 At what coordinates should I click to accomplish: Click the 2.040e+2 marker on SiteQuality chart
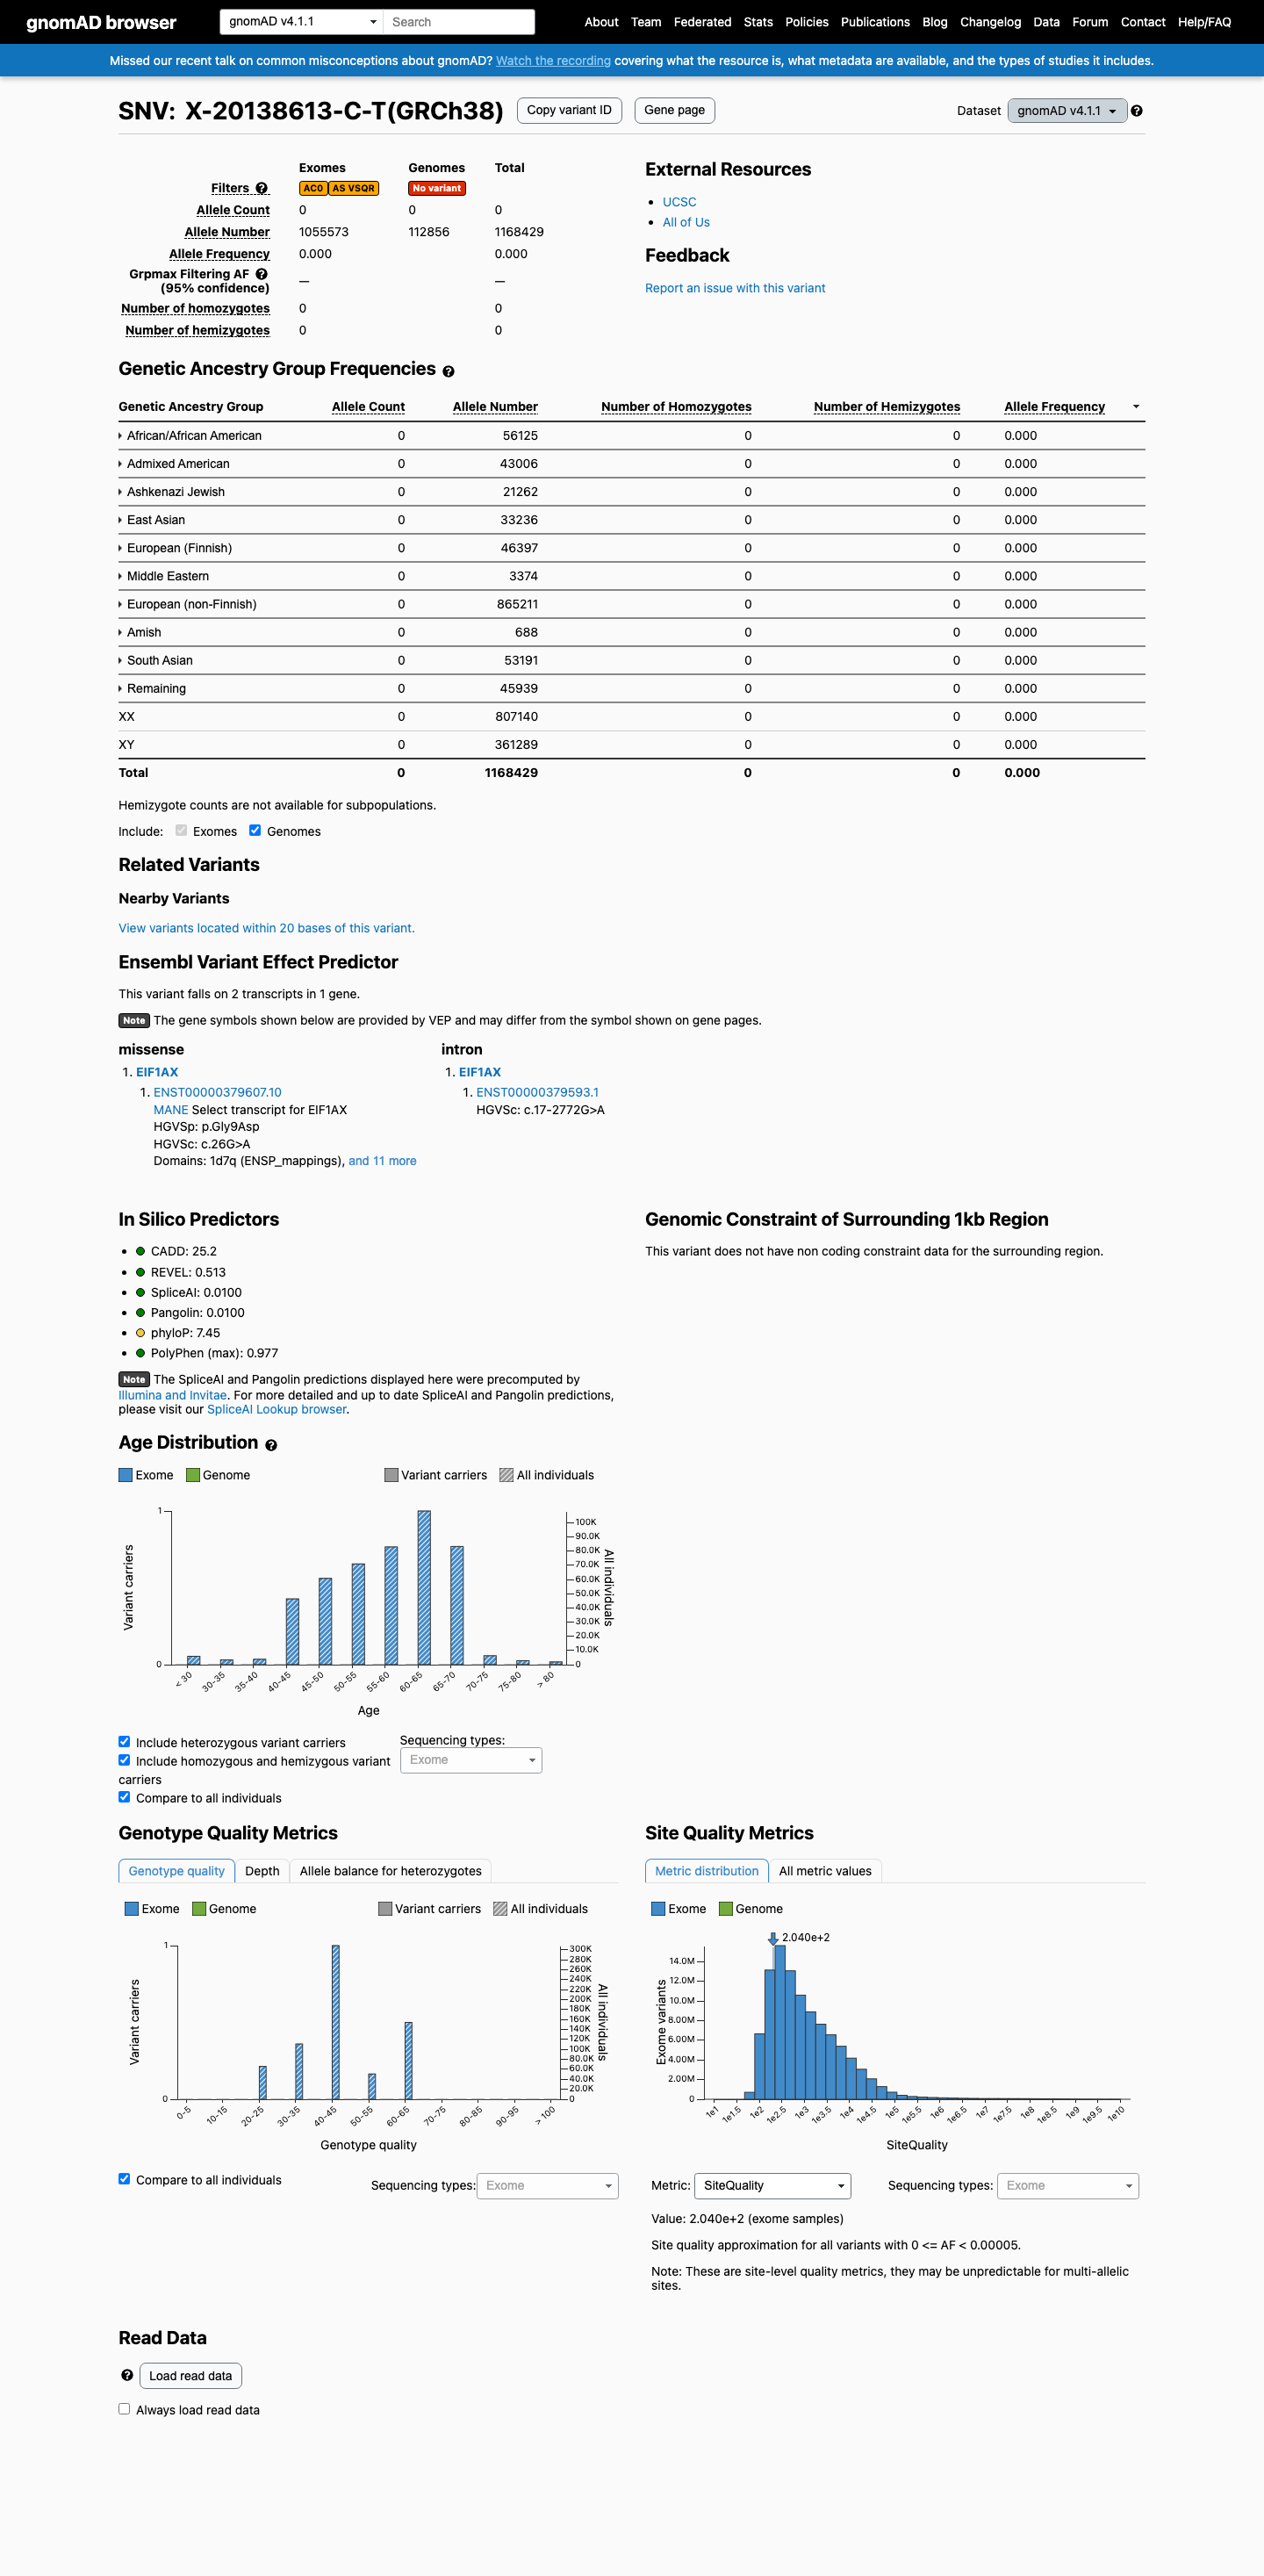click(x=773, y=1939)
